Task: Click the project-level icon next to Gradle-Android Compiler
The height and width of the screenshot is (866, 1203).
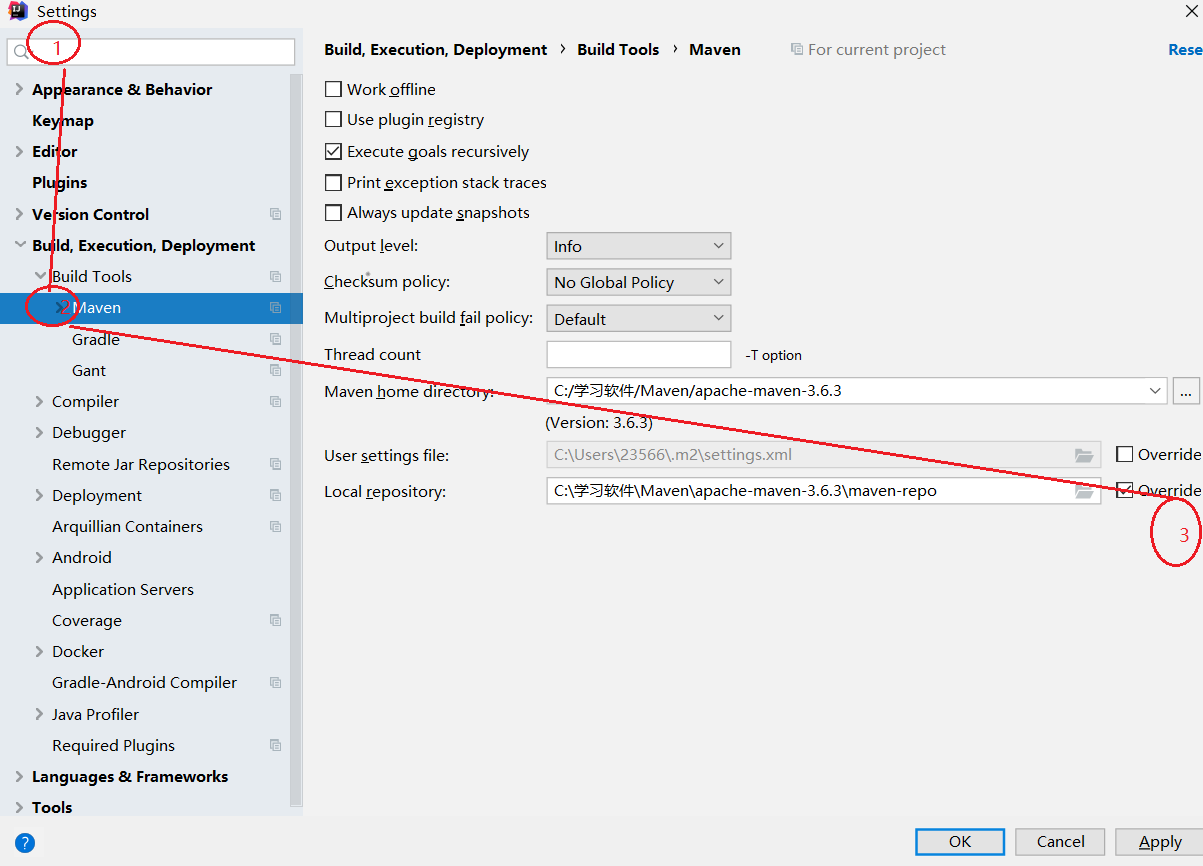Action: [275, 682]
